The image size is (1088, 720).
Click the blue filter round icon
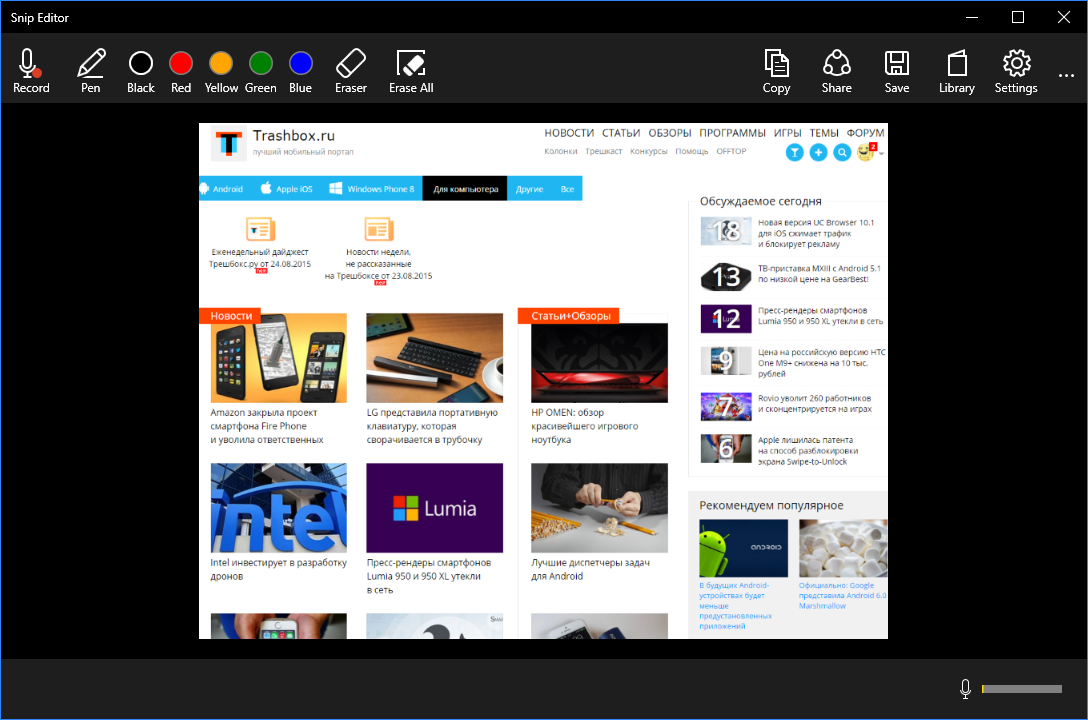click(794, 153)
